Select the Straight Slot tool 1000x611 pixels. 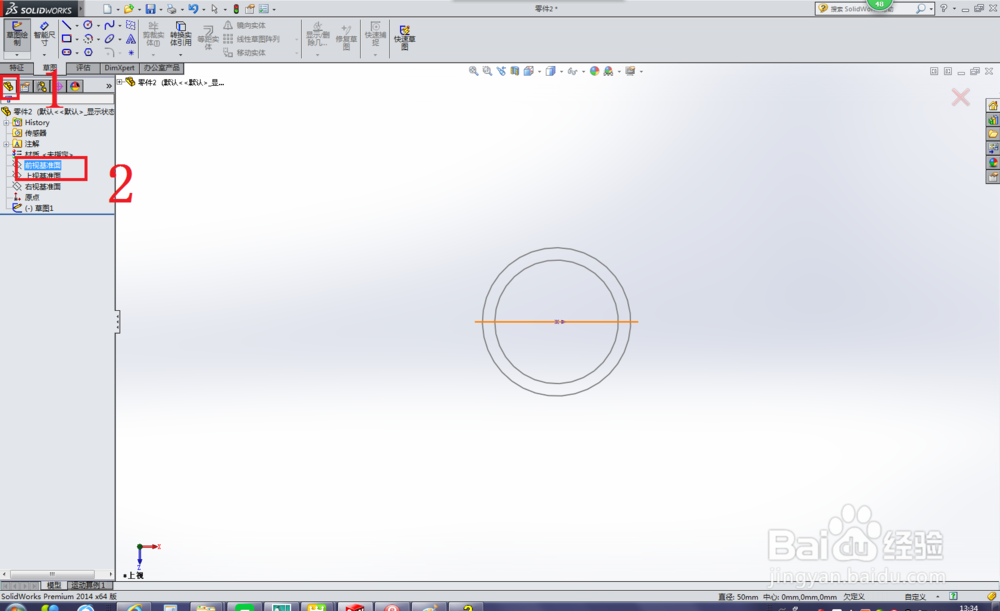(66, 52)
